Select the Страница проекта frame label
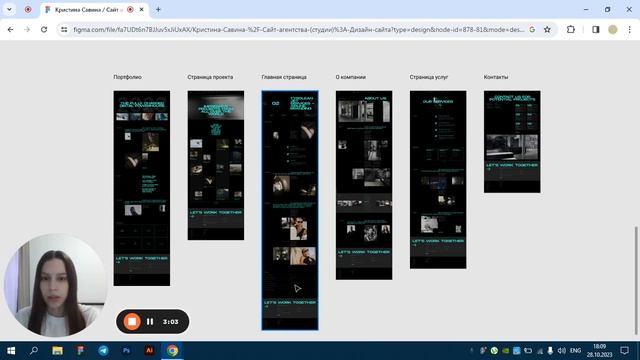The height and width of the screenshot is (360, 640). pos(210,77)
